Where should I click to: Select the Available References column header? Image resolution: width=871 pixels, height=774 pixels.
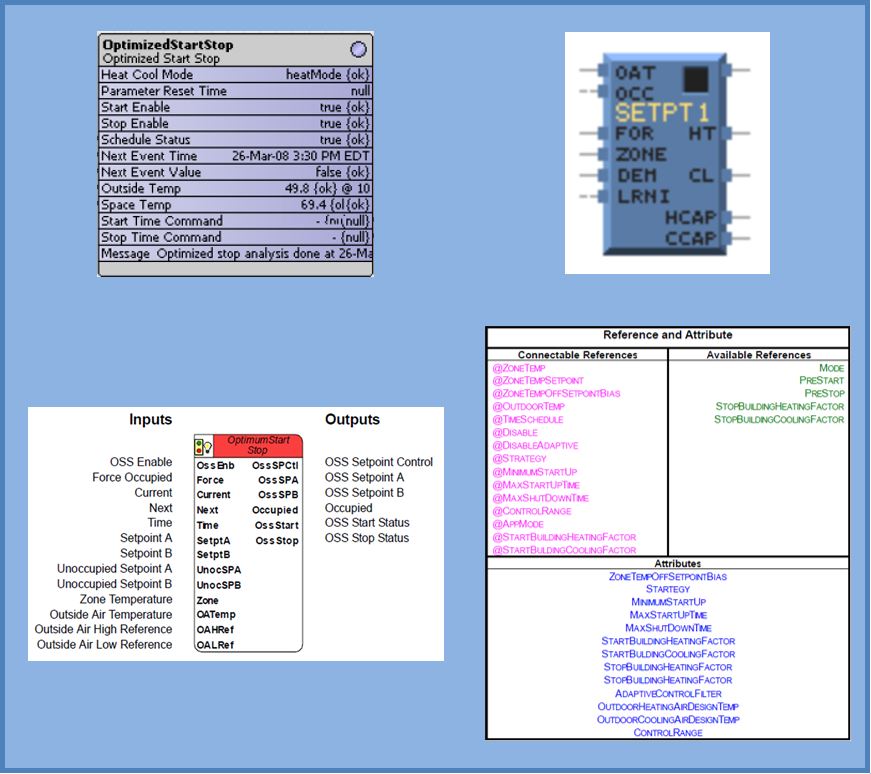(x=758, y=355)
